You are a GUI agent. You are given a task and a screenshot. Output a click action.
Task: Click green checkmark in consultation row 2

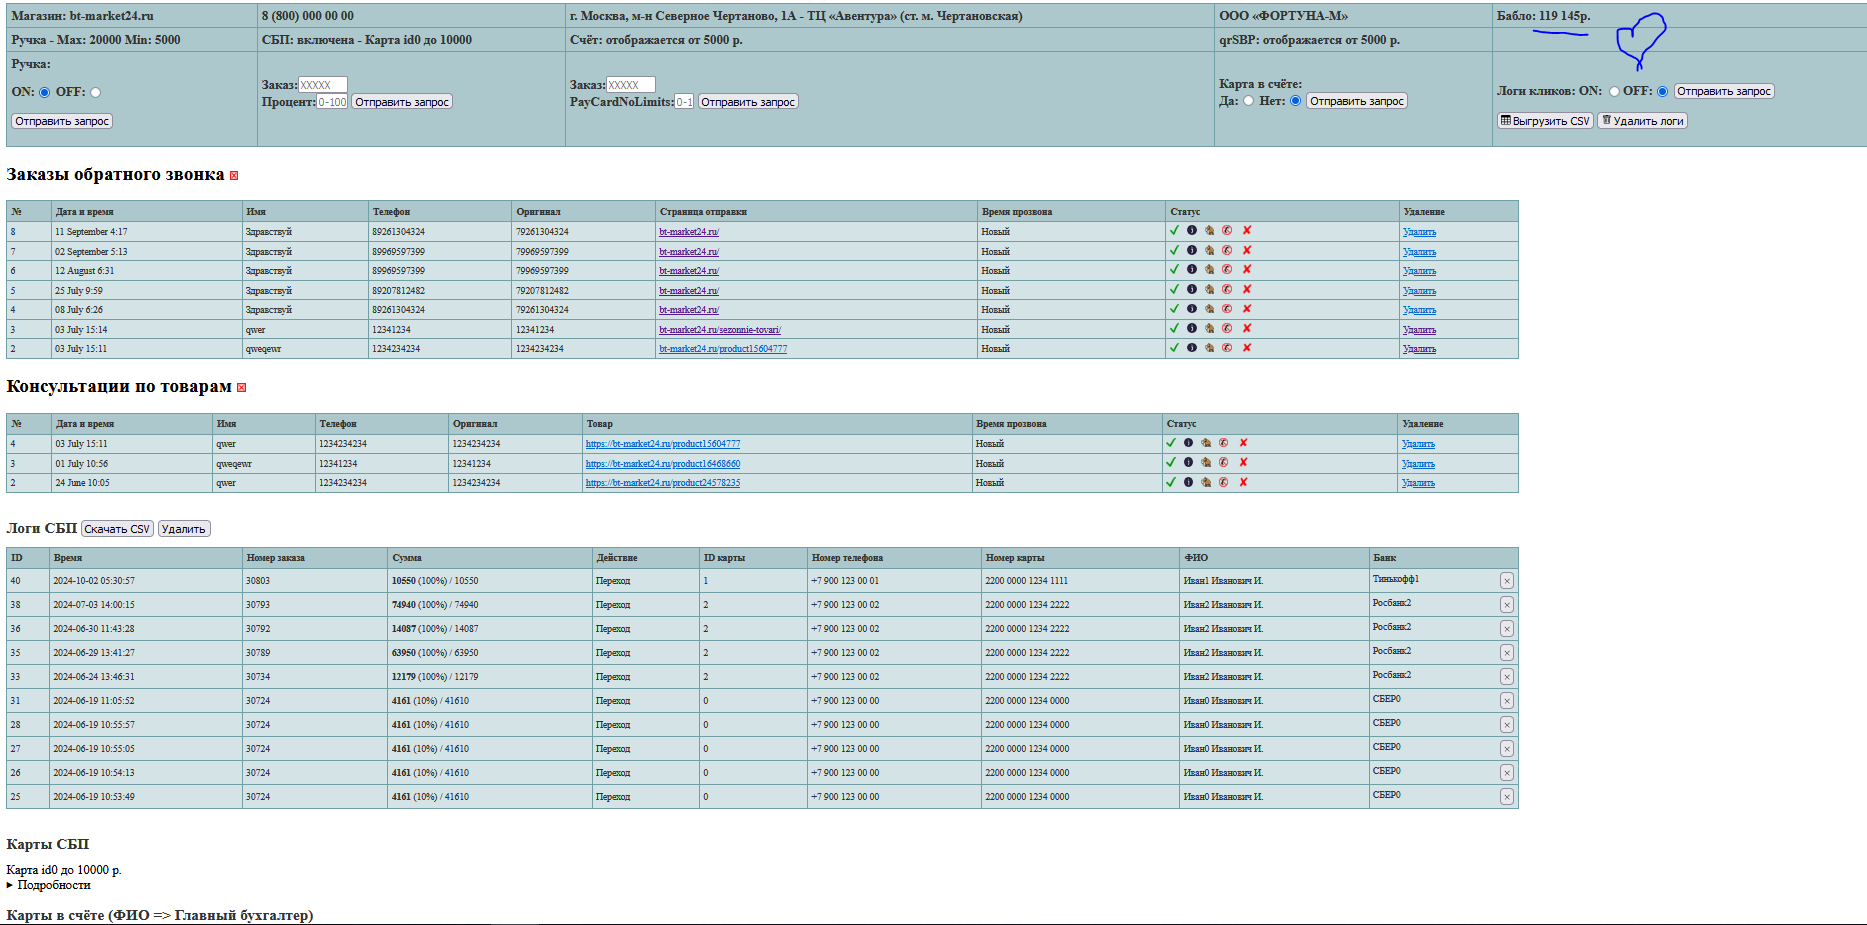point(1171,482)
